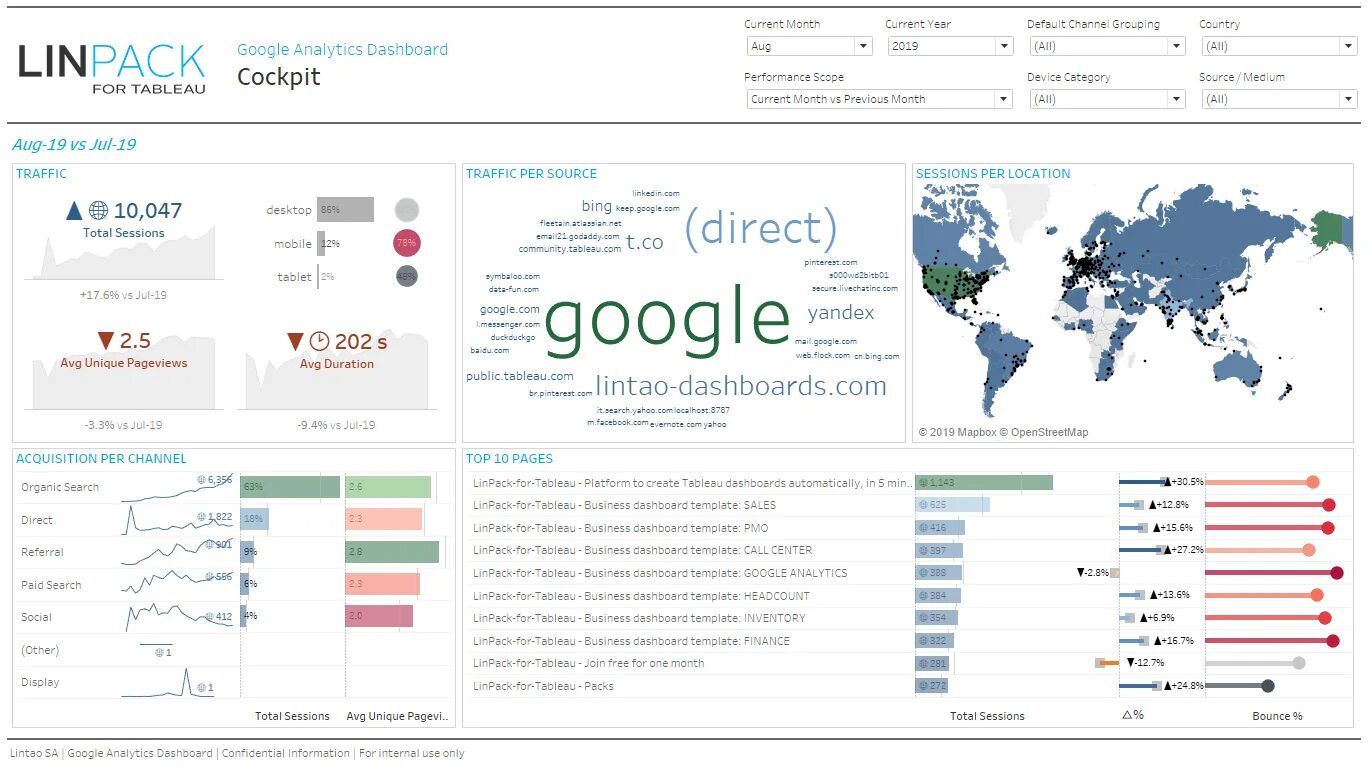Select the LinPack-for-Tableau - Packs page row
Viewport: 1372px width, 766px height.
tap(543, 686)
